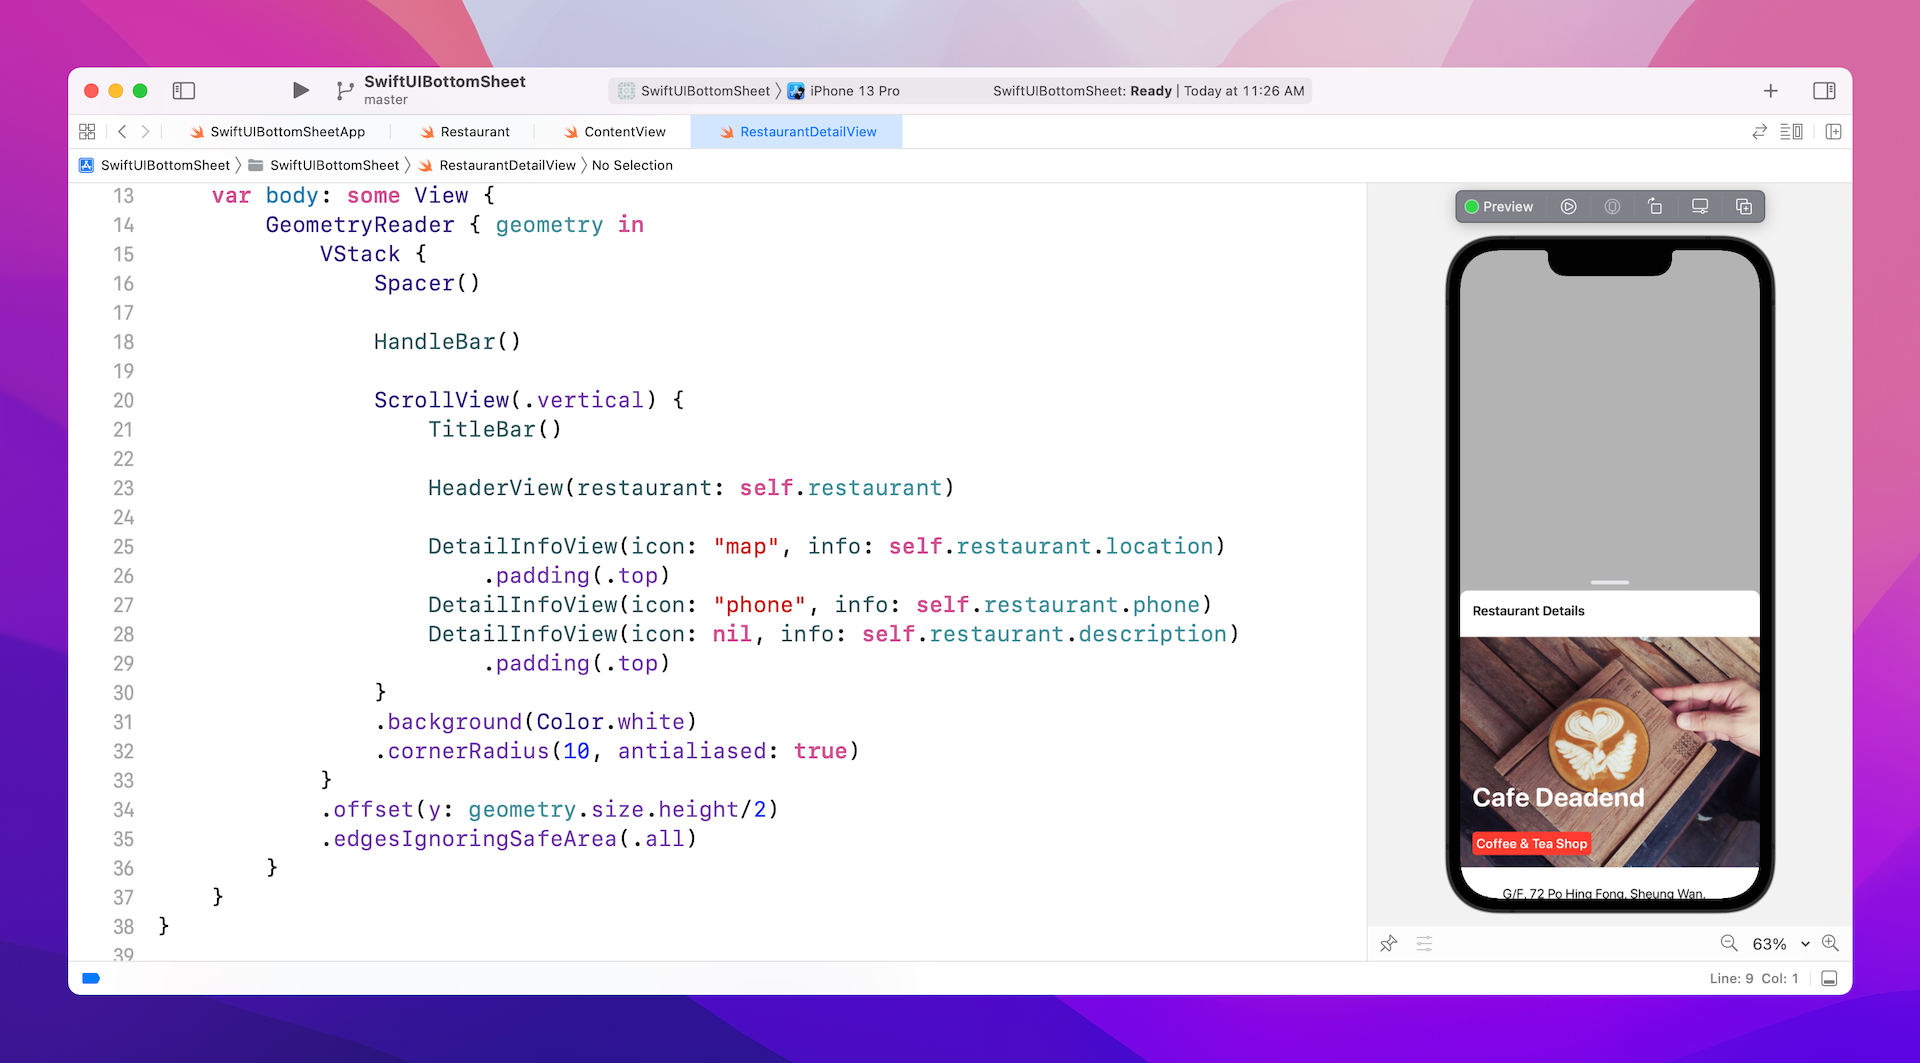Rotate the preview device orientation
The width and height of the screenshot is (1920, 1063).
[x=1655, y=207]
